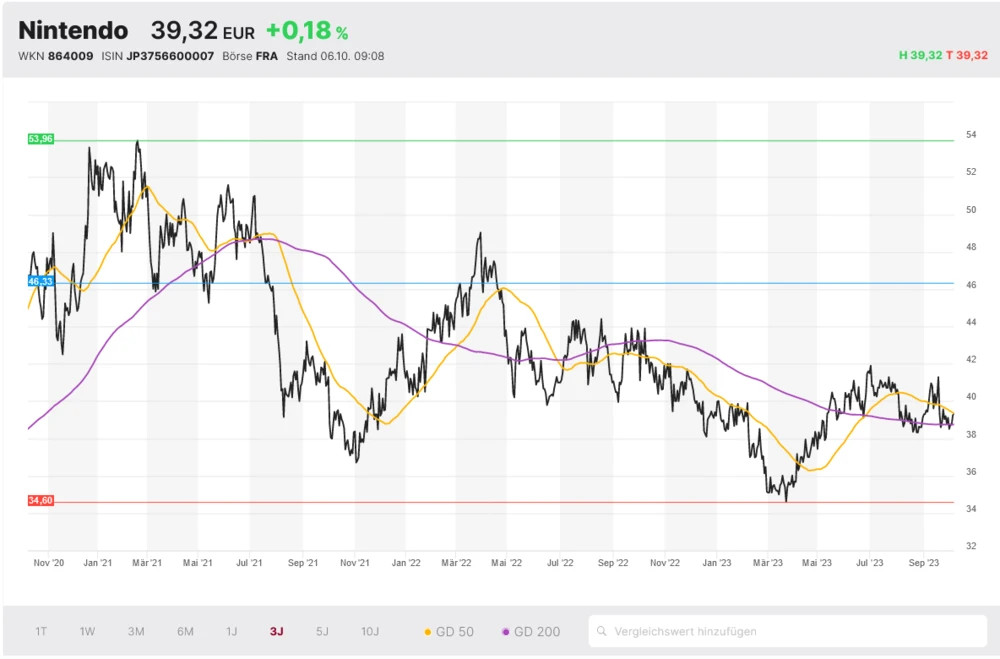Click the Nintendo stock title

click(73, 30)
